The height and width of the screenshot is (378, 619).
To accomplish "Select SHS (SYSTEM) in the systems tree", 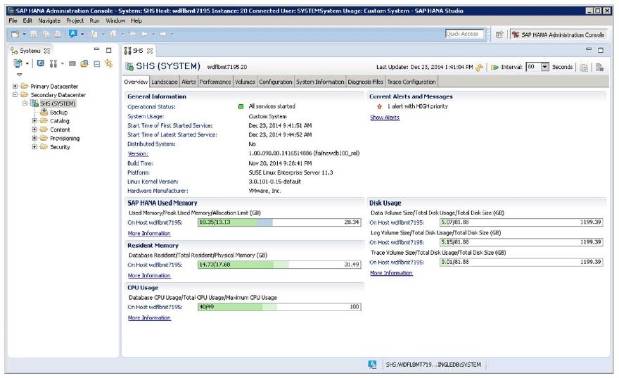I will [58, 103].
